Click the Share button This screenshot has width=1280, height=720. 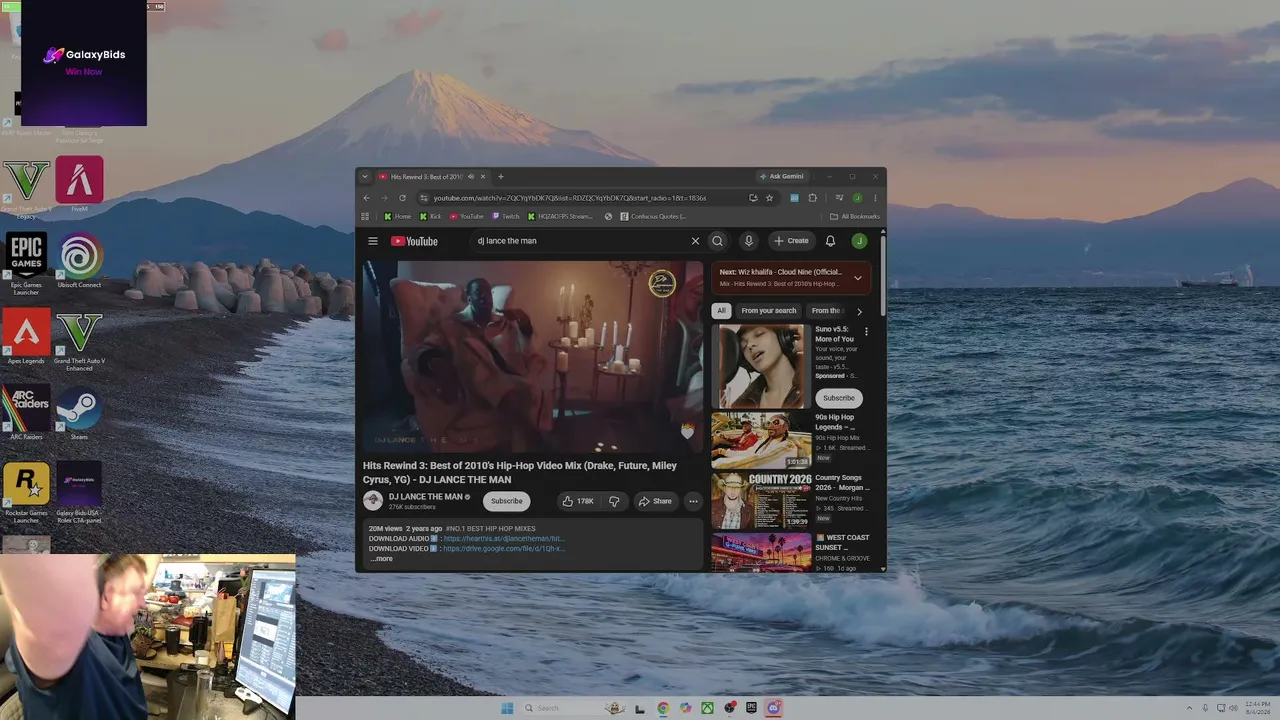655,501
